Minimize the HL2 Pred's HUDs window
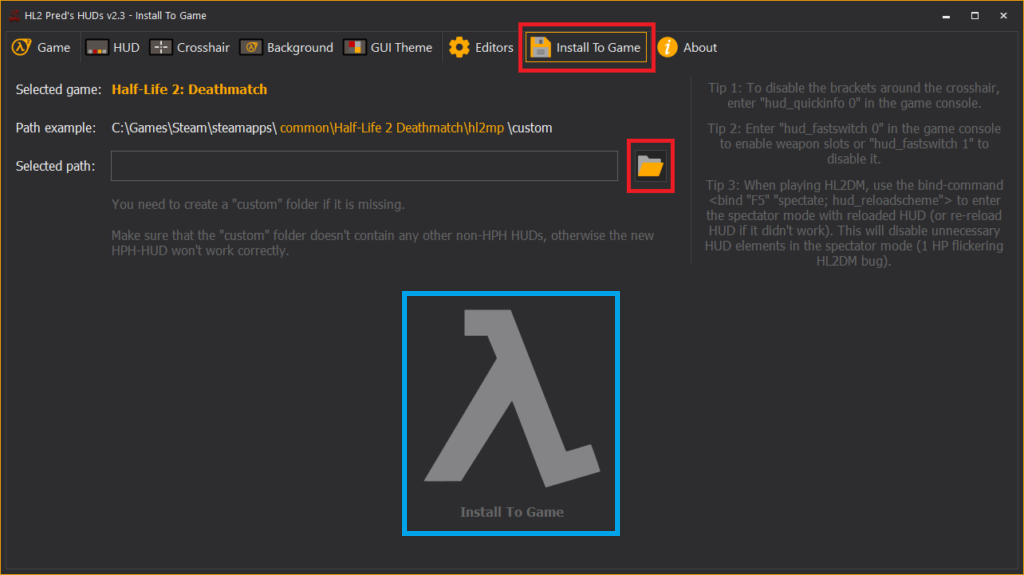 click(946, 16)
